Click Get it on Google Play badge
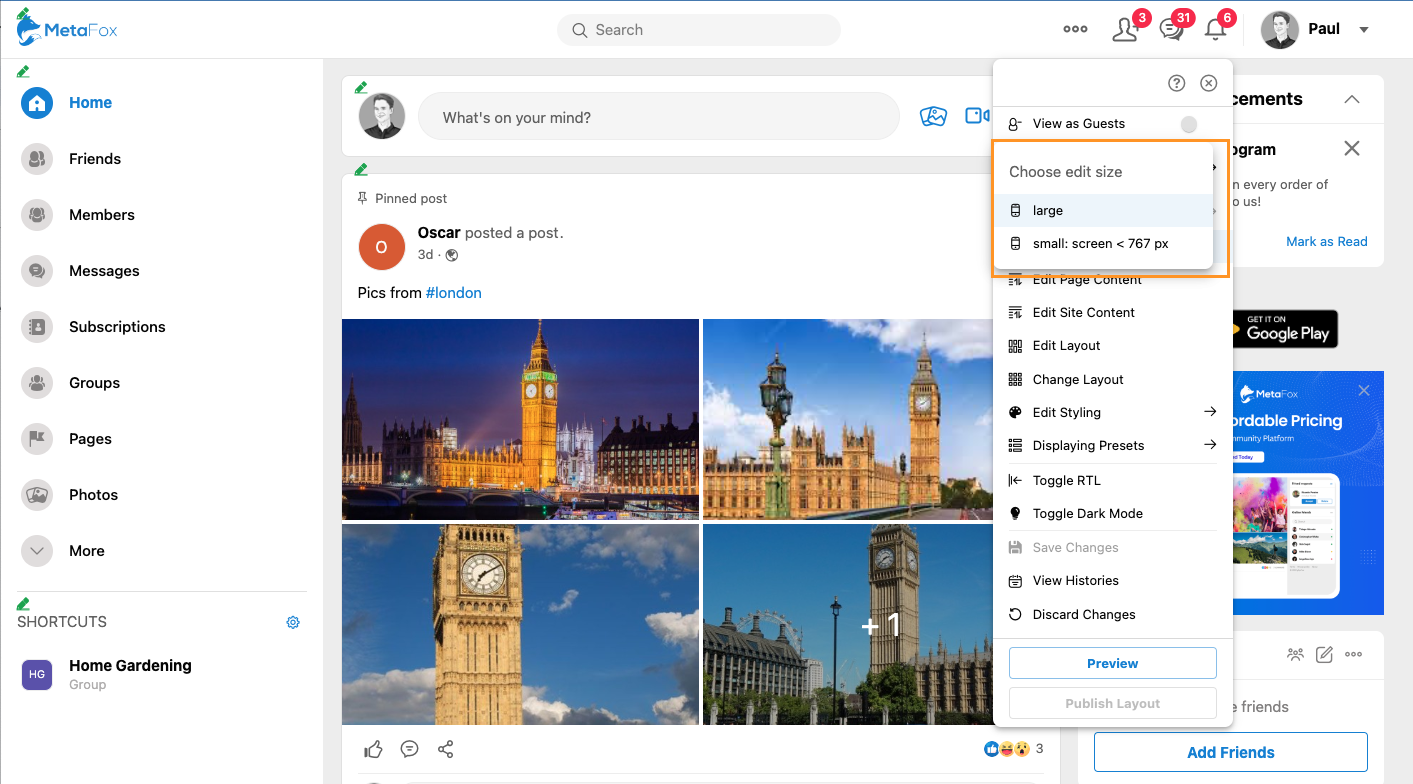 click(x=1284, y=329)
